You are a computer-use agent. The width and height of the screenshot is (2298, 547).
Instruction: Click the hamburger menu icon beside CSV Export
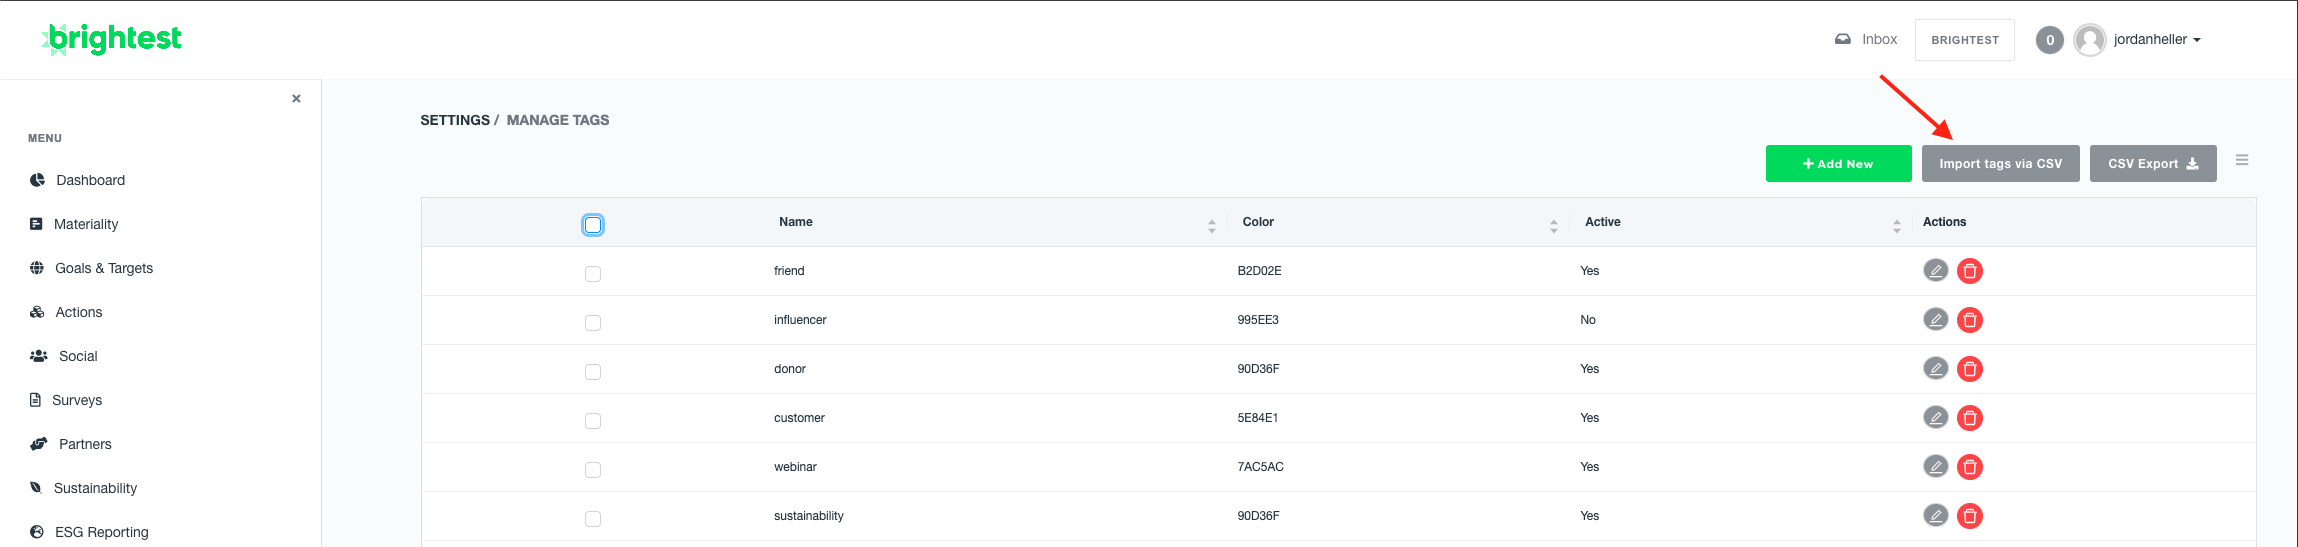click(x=2242, y=160)
